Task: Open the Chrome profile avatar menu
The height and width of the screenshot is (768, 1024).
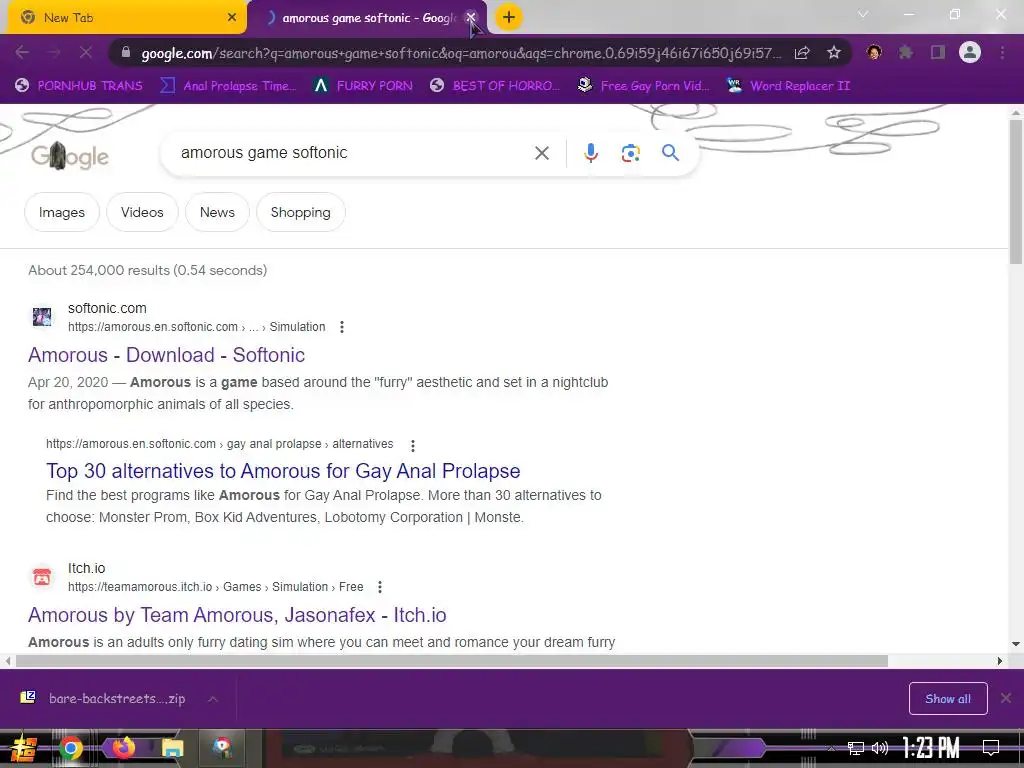Action: (970, 53)
